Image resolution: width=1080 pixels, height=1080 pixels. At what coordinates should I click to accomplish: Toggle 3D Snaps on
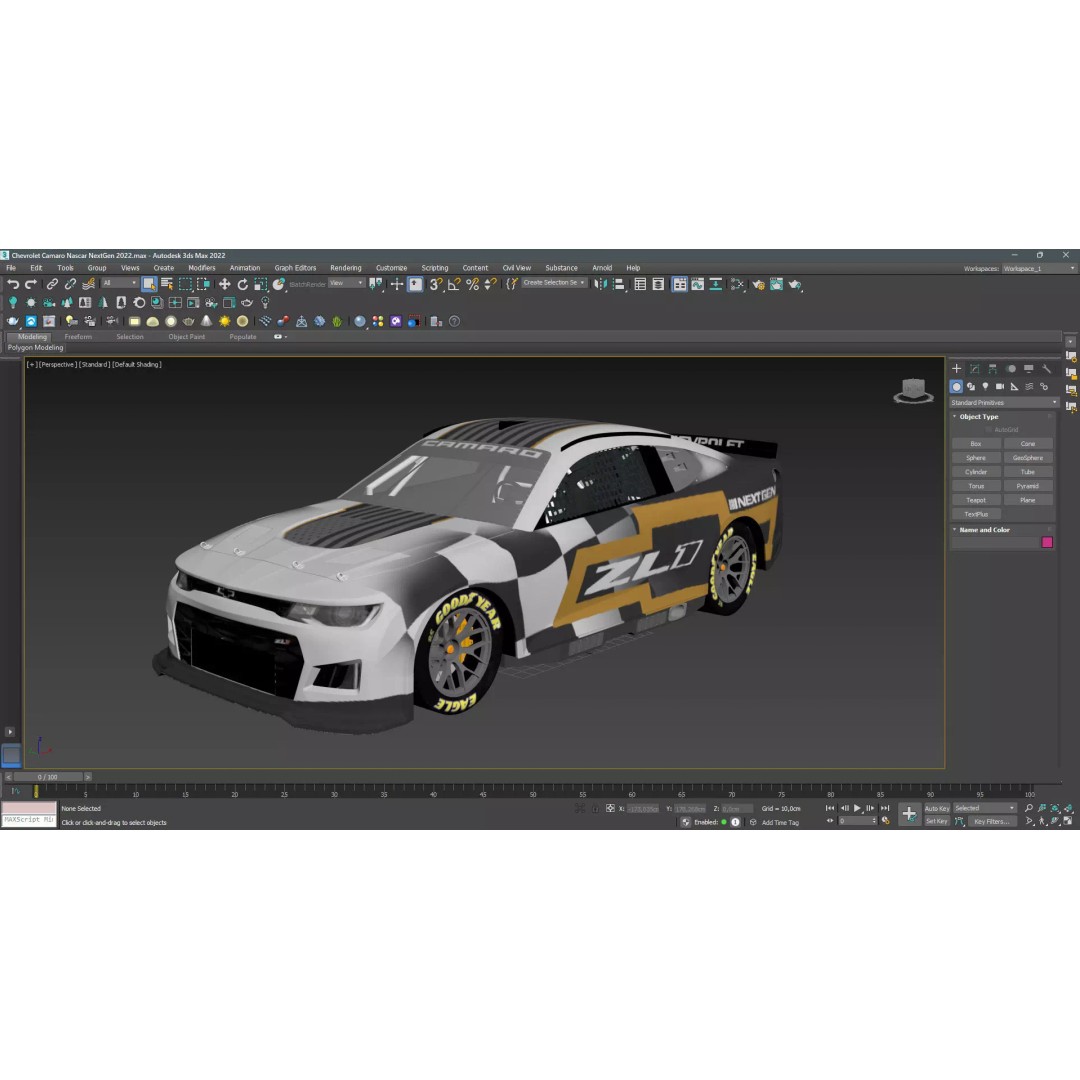coord(436,284)
